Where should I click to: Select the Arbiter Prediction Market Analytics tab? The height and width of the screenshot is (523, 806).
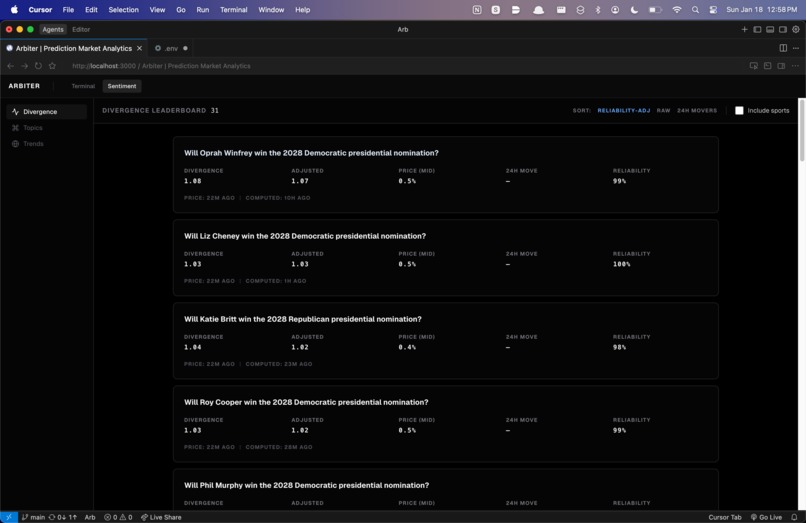tap(74, 48)
